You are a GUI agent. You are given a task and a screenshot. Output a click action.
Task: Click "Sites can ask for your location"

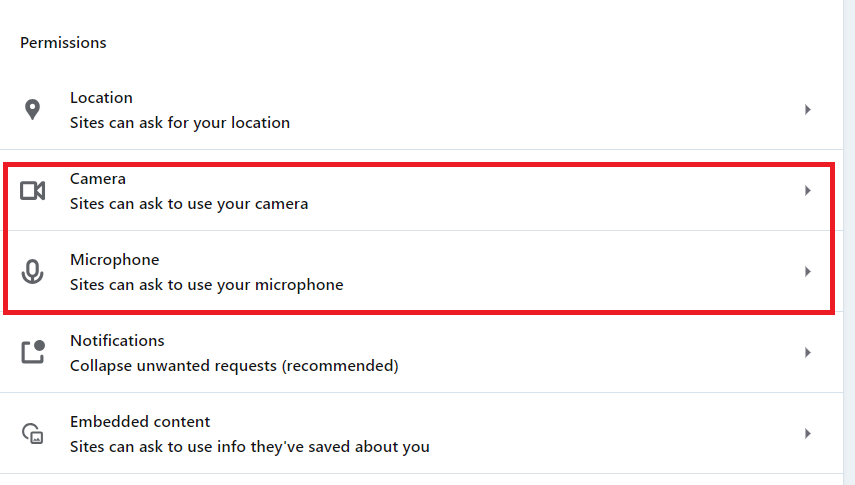click(180, 123)
